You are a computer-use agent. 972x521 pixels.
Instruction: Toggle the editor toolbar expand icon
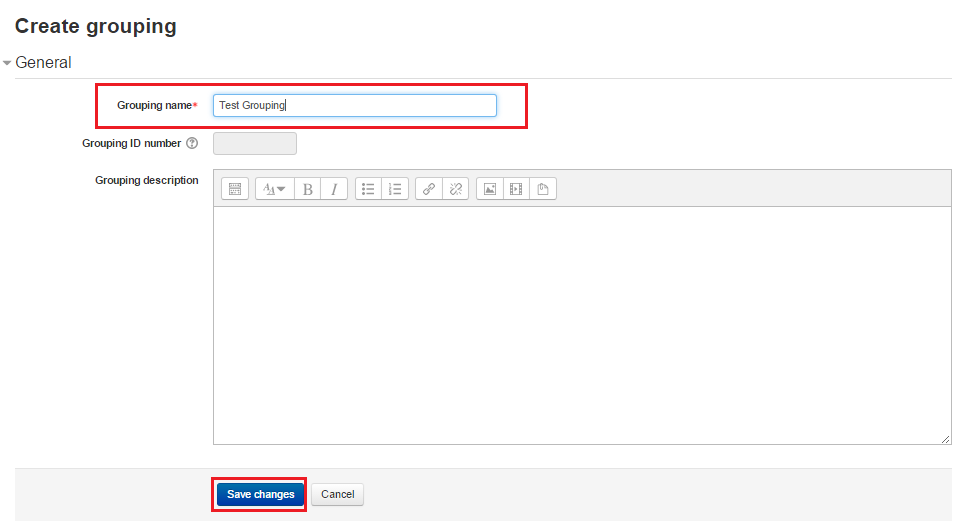coord(235,189)
